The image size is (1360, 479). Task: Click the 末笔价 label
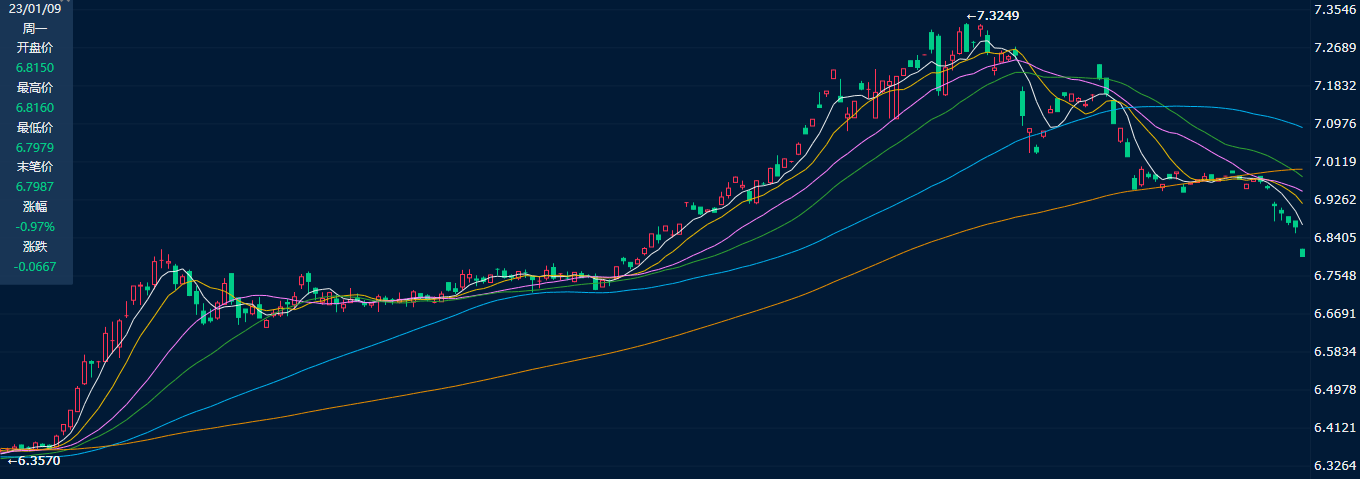pos(35,167)
